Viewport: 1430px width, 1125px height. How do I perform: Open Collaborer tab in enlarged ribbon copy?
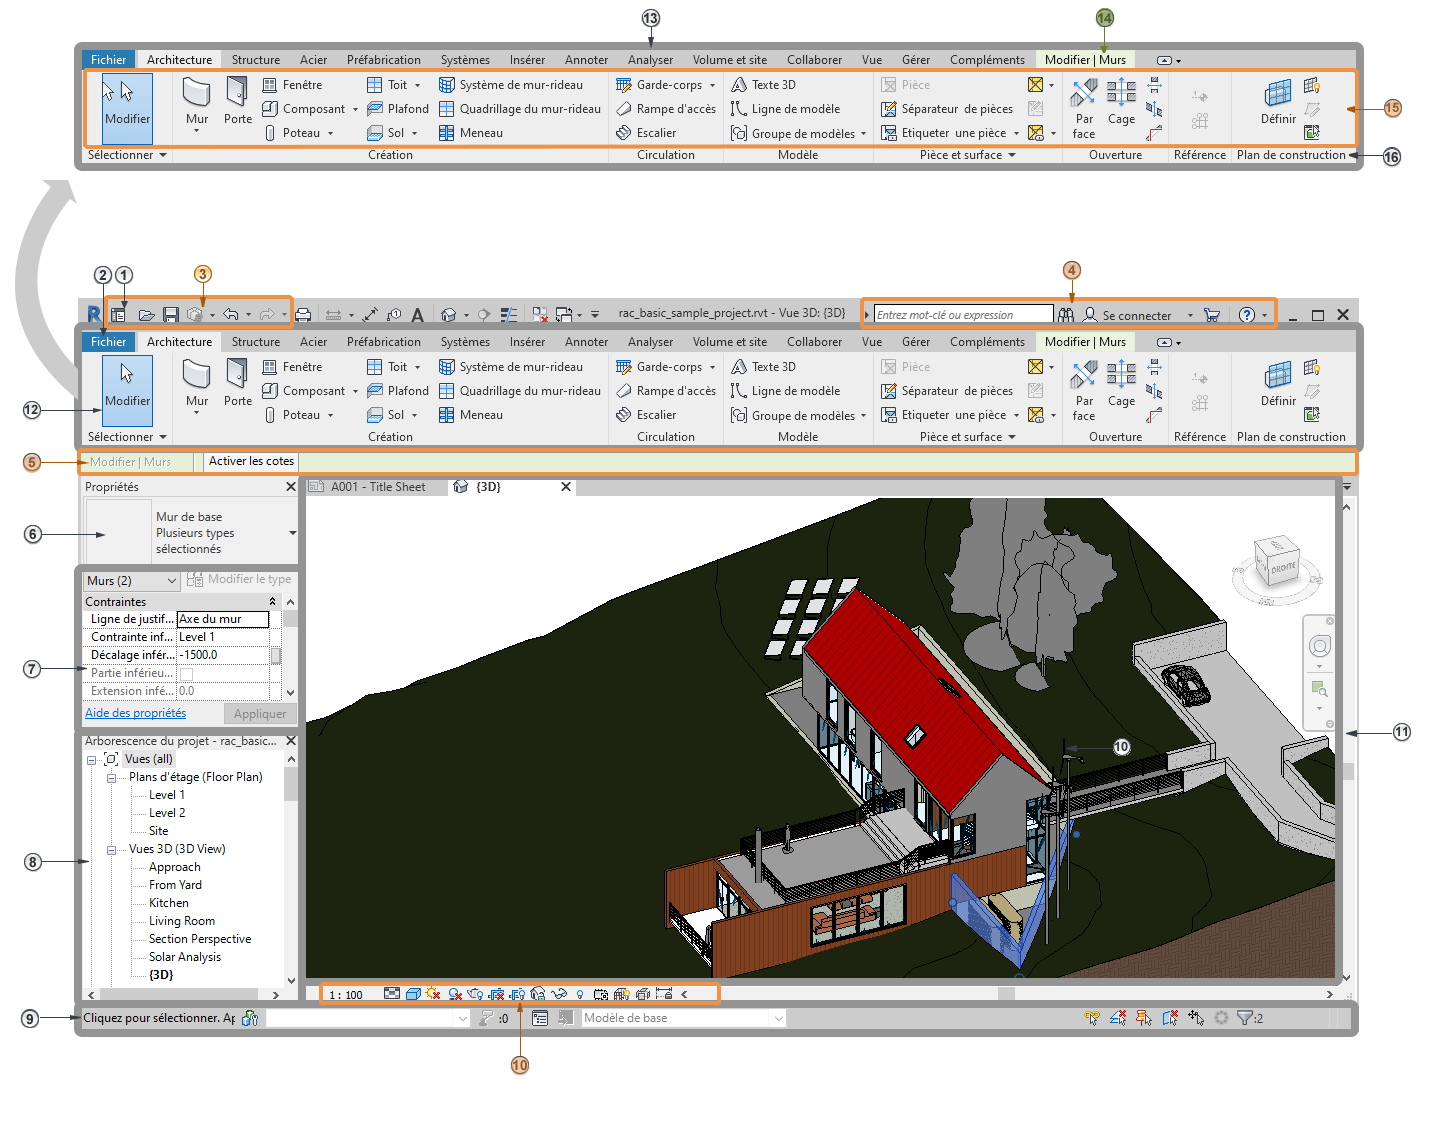point(814,60)
